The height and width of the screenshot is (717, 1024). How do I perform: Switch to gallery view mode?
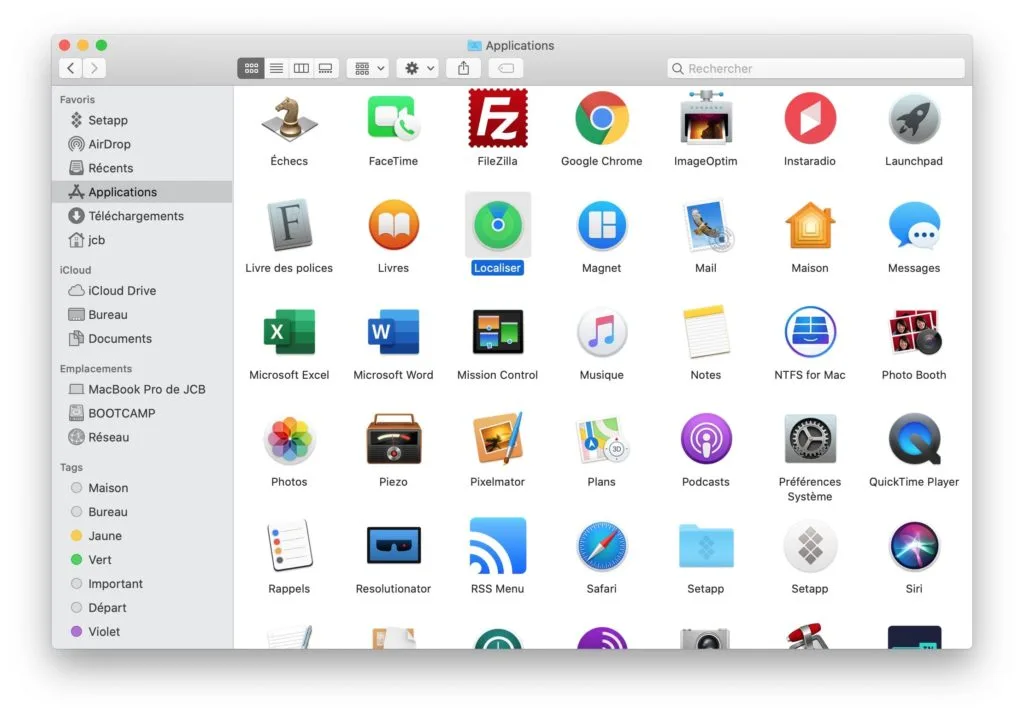point(325,68)
